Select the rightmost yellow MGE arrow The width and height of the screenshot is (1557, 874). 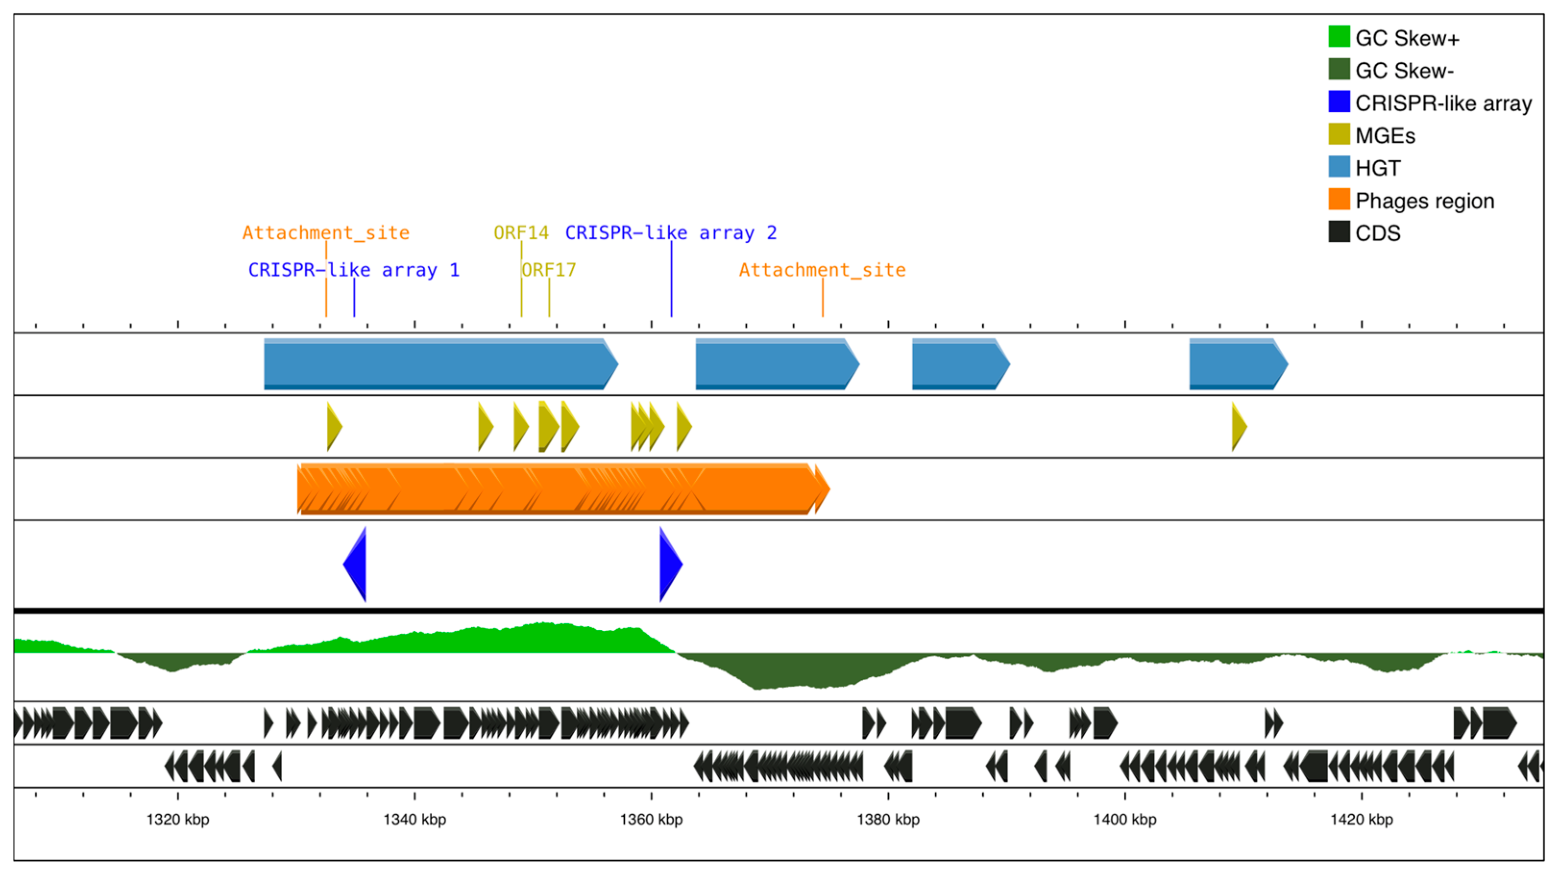point(1239,427)
